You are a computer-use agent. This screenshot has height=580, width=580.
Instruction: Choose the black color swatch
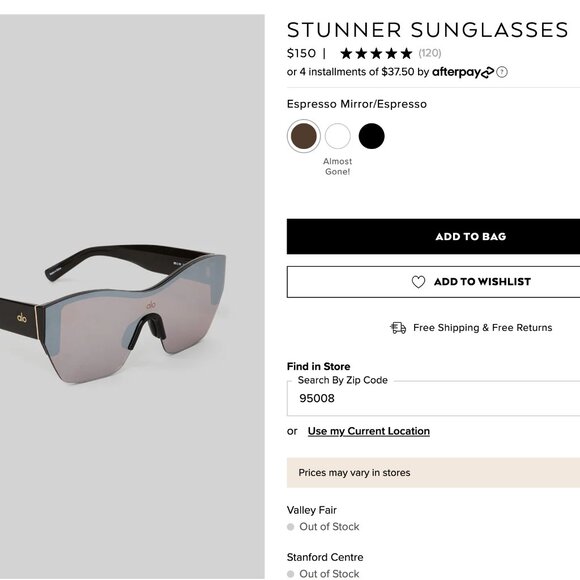point(371,136)
